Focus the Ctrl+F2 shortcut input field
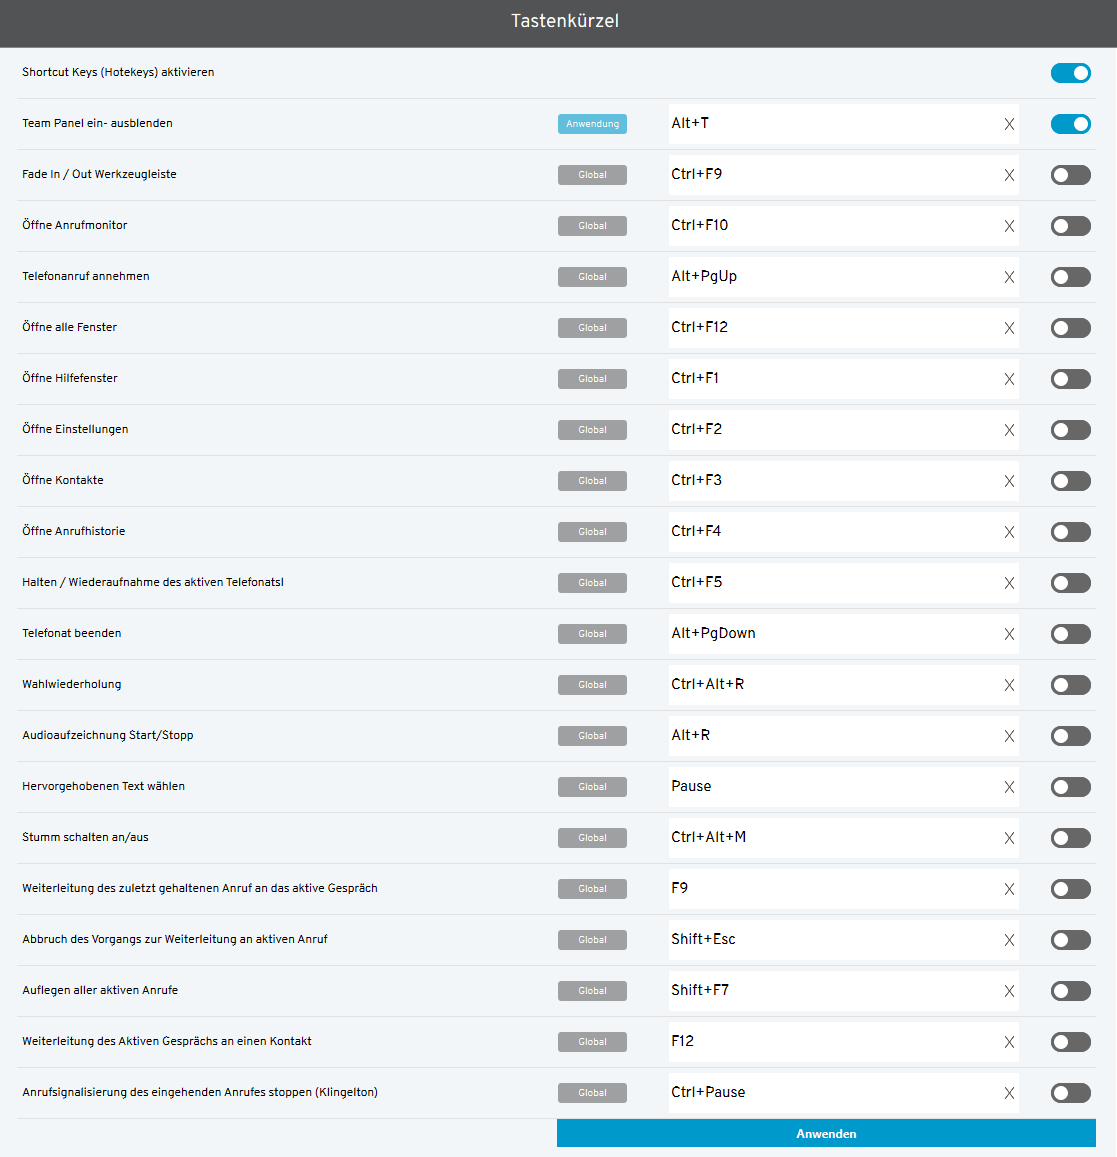 tap(830, 430)
